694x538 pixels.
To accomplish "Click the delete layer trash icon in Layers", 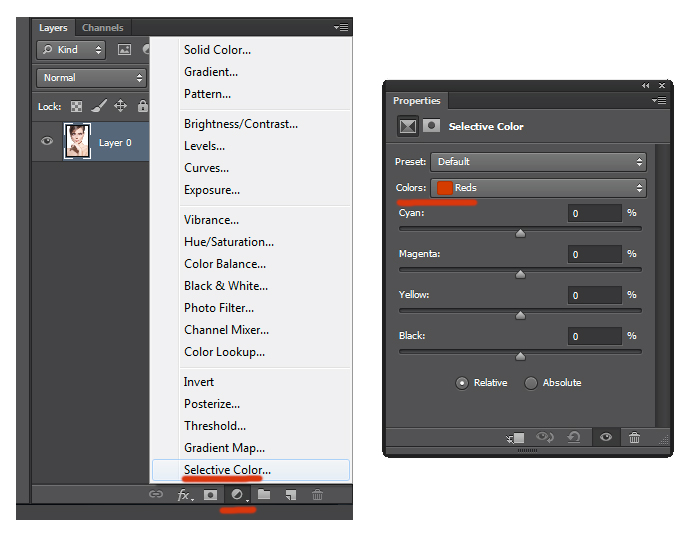I will [x=317, y=495].
